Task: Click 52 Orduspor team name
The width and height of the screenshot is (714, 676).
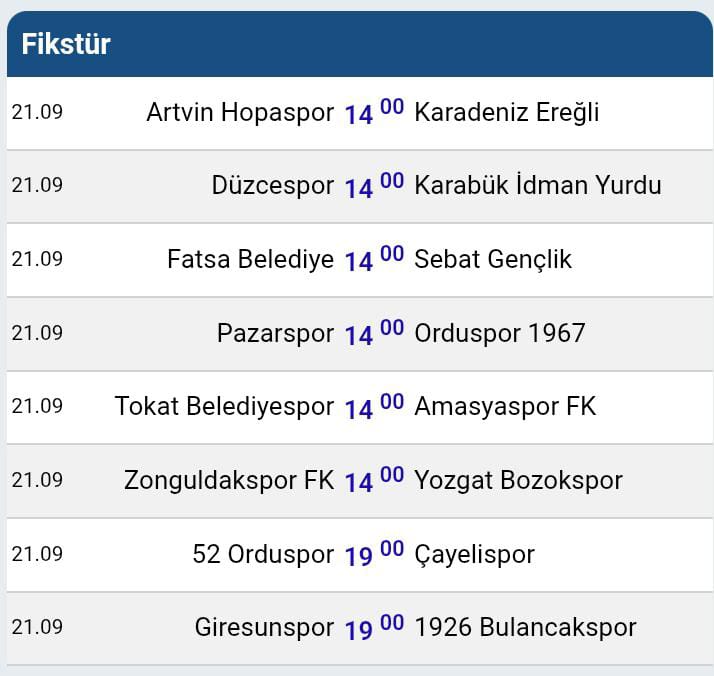Action: 263,554
